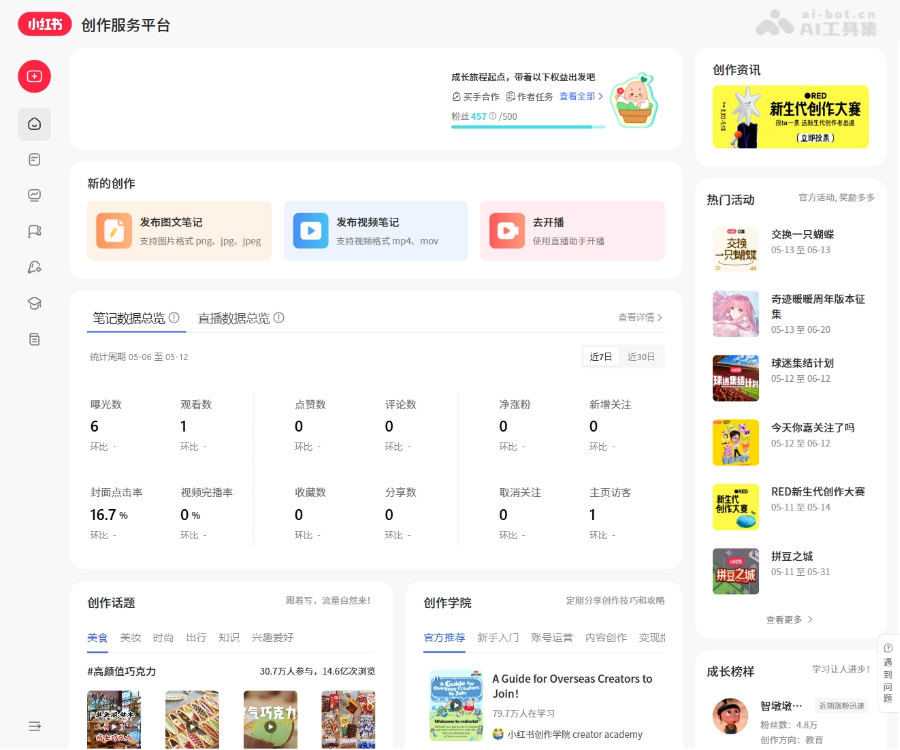Switch to 直播数据总览 tab
This screenshot has height=750, width=900.
pyautogui.click(x=240, y=318)
